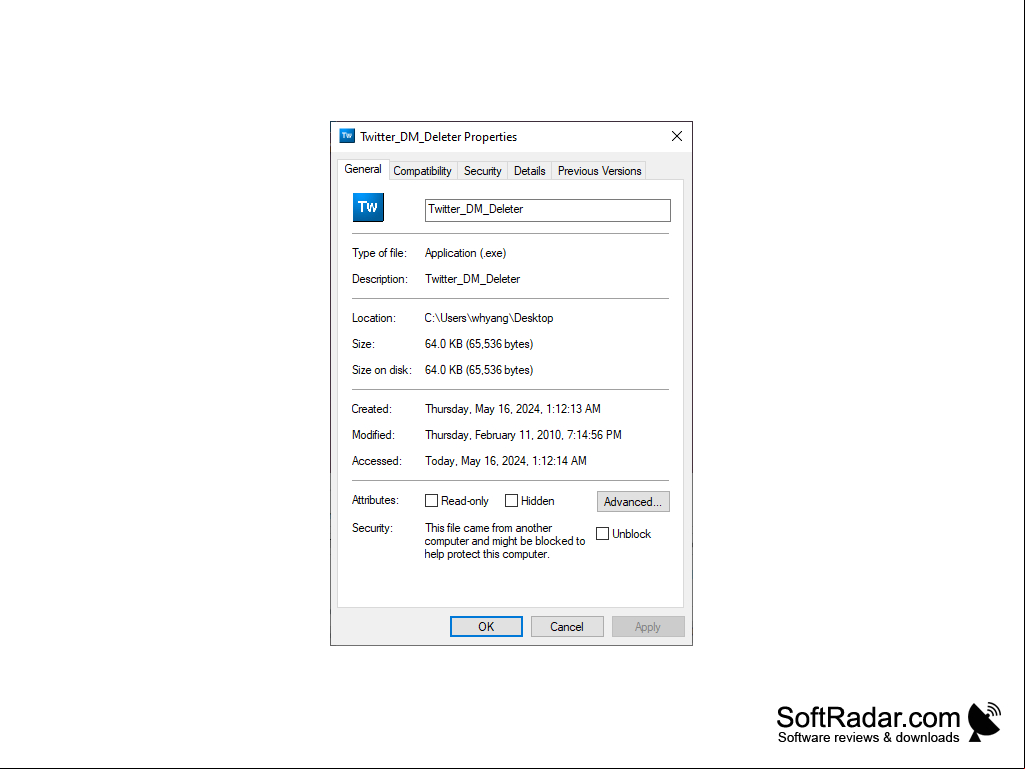The width and height of the screenshot is (1025, 769).
Task: Click the 'Twitter_DM_Deleter Properties' window title
Action: (x=439, y=137)
